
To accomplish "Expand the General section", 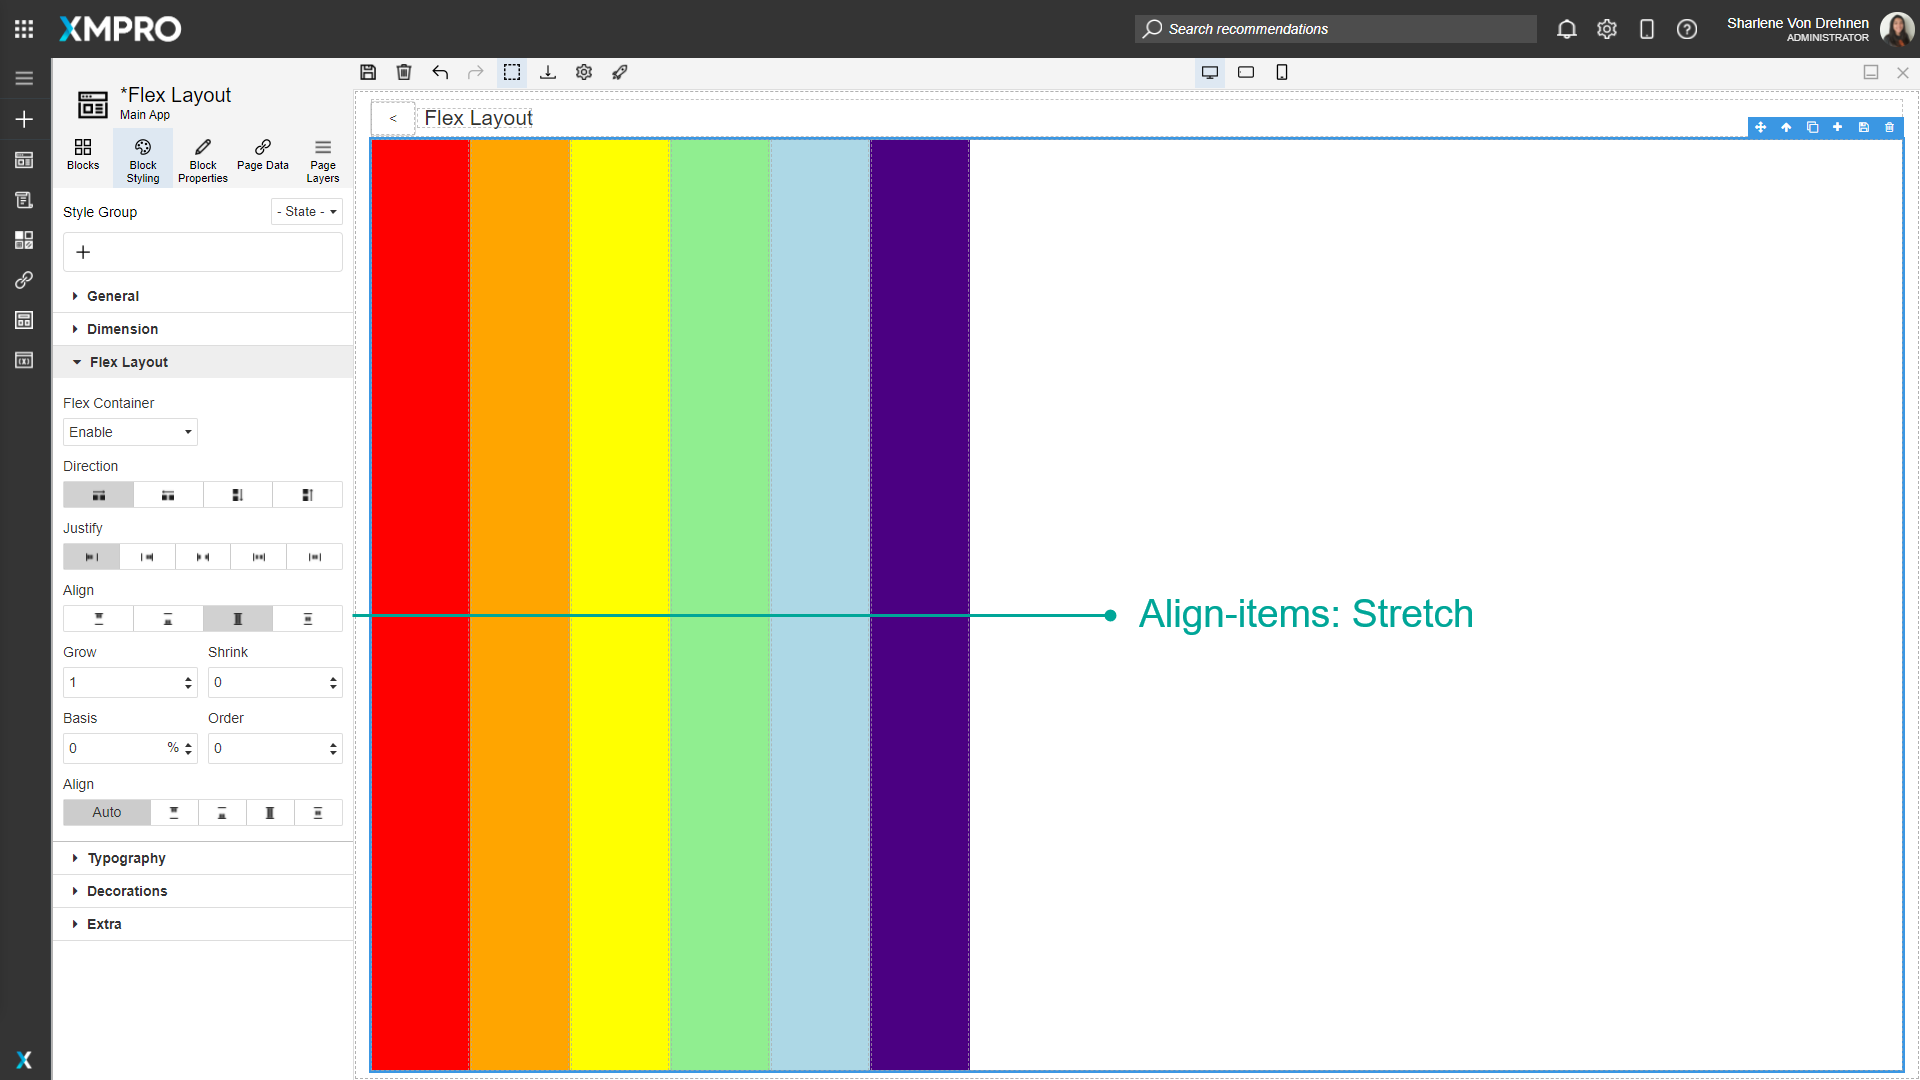I will click(x=112, y=296).
